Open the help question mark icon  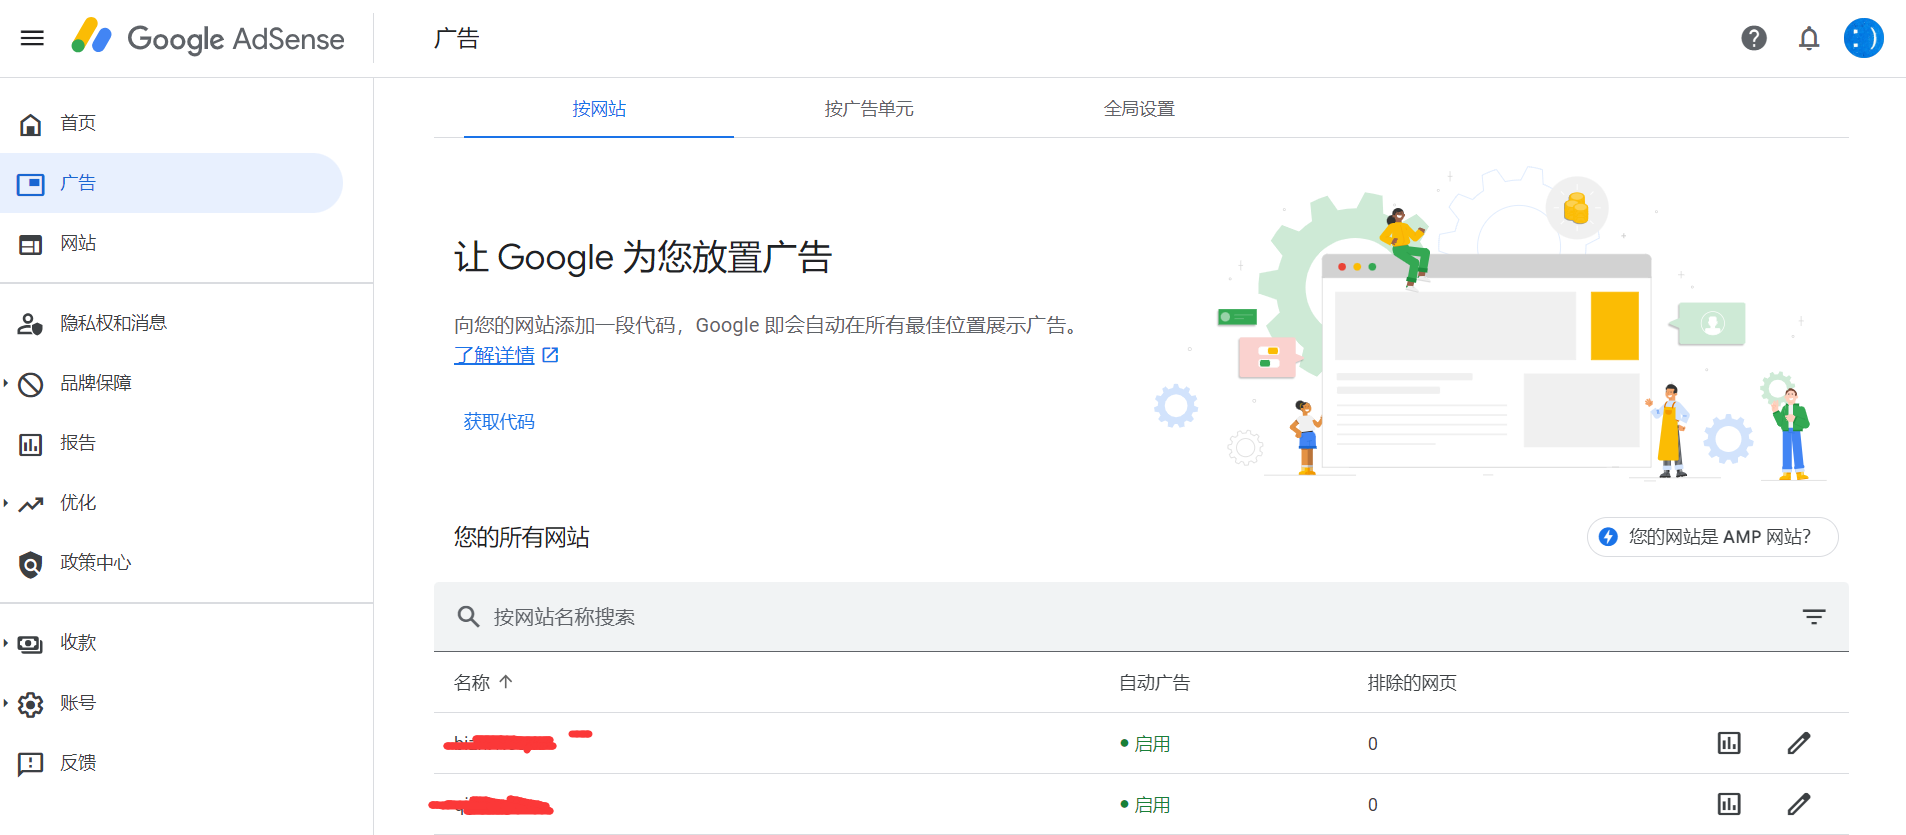[1754, 38]
